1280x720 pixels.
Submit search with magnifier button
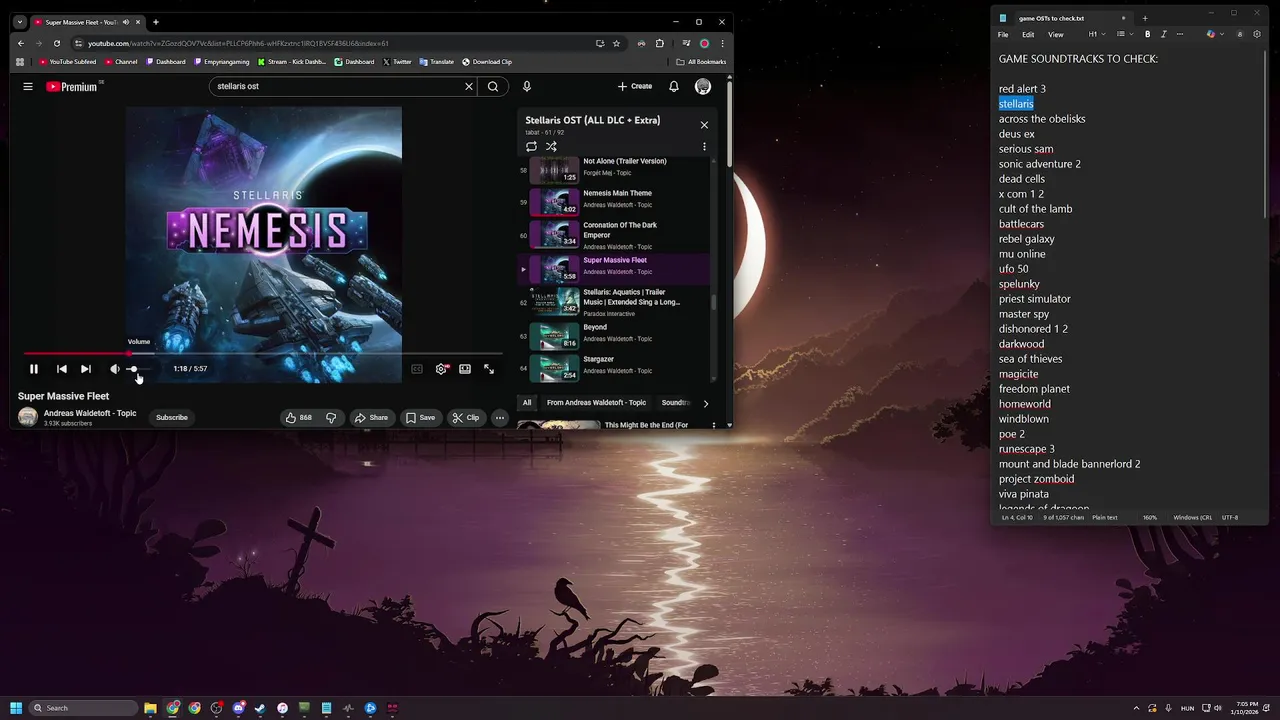point(493,86)
